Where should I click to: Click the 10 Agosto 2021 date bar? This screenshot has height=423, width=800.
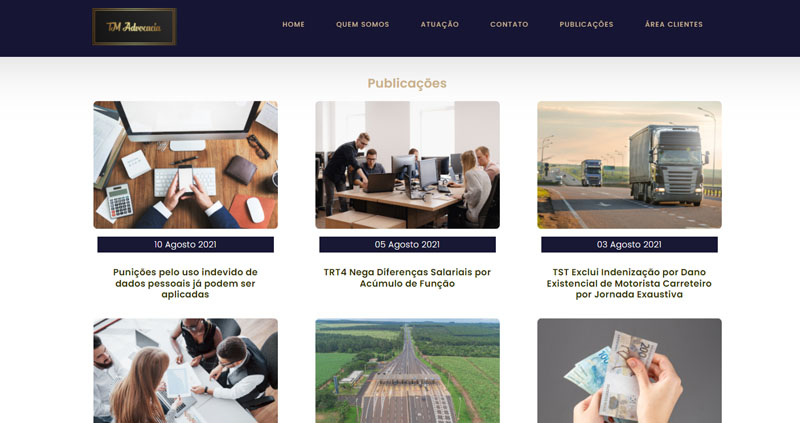click(186, 244)
